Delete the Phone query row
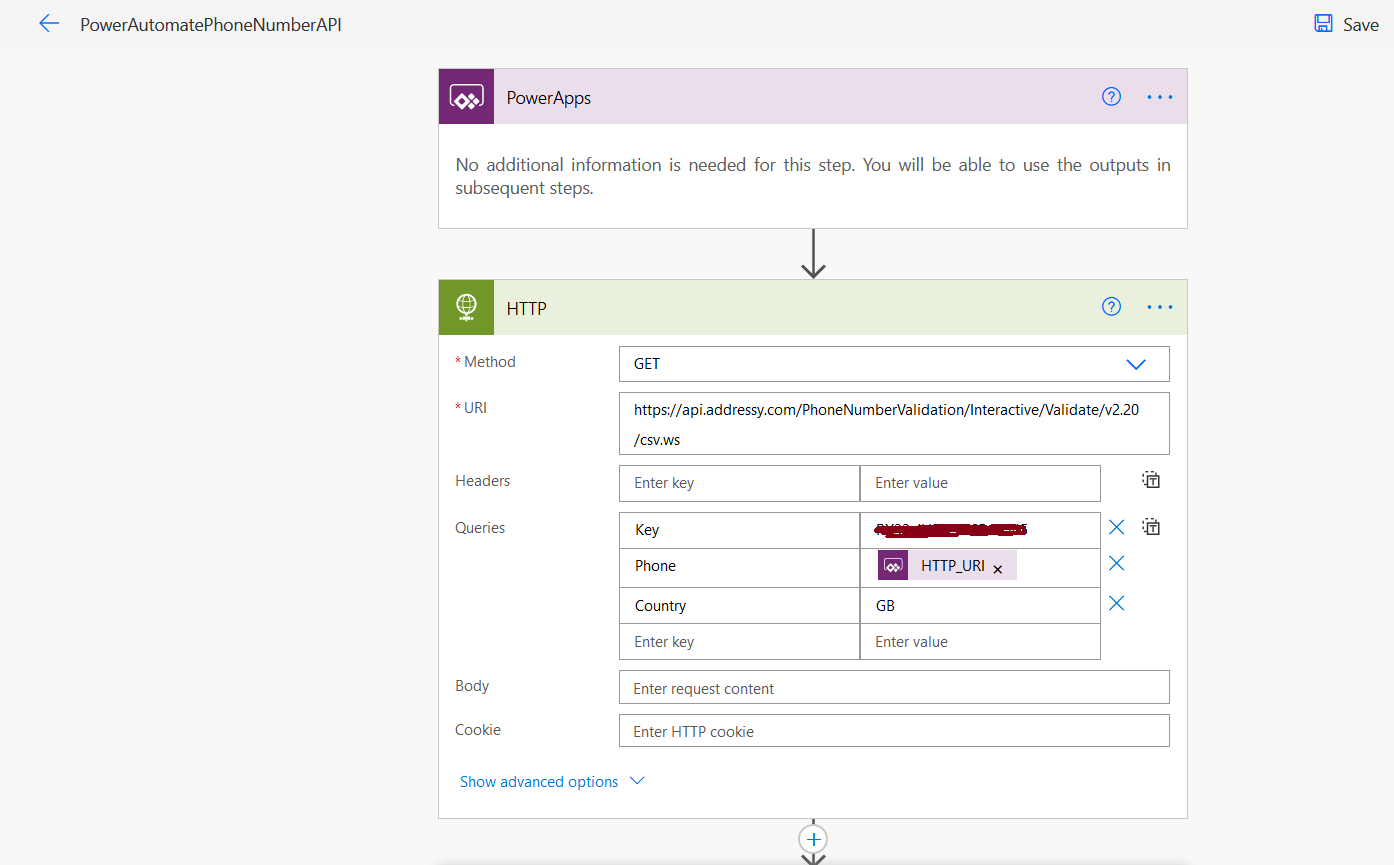Screen dimensions: 1394x865 pos(1116,563)
